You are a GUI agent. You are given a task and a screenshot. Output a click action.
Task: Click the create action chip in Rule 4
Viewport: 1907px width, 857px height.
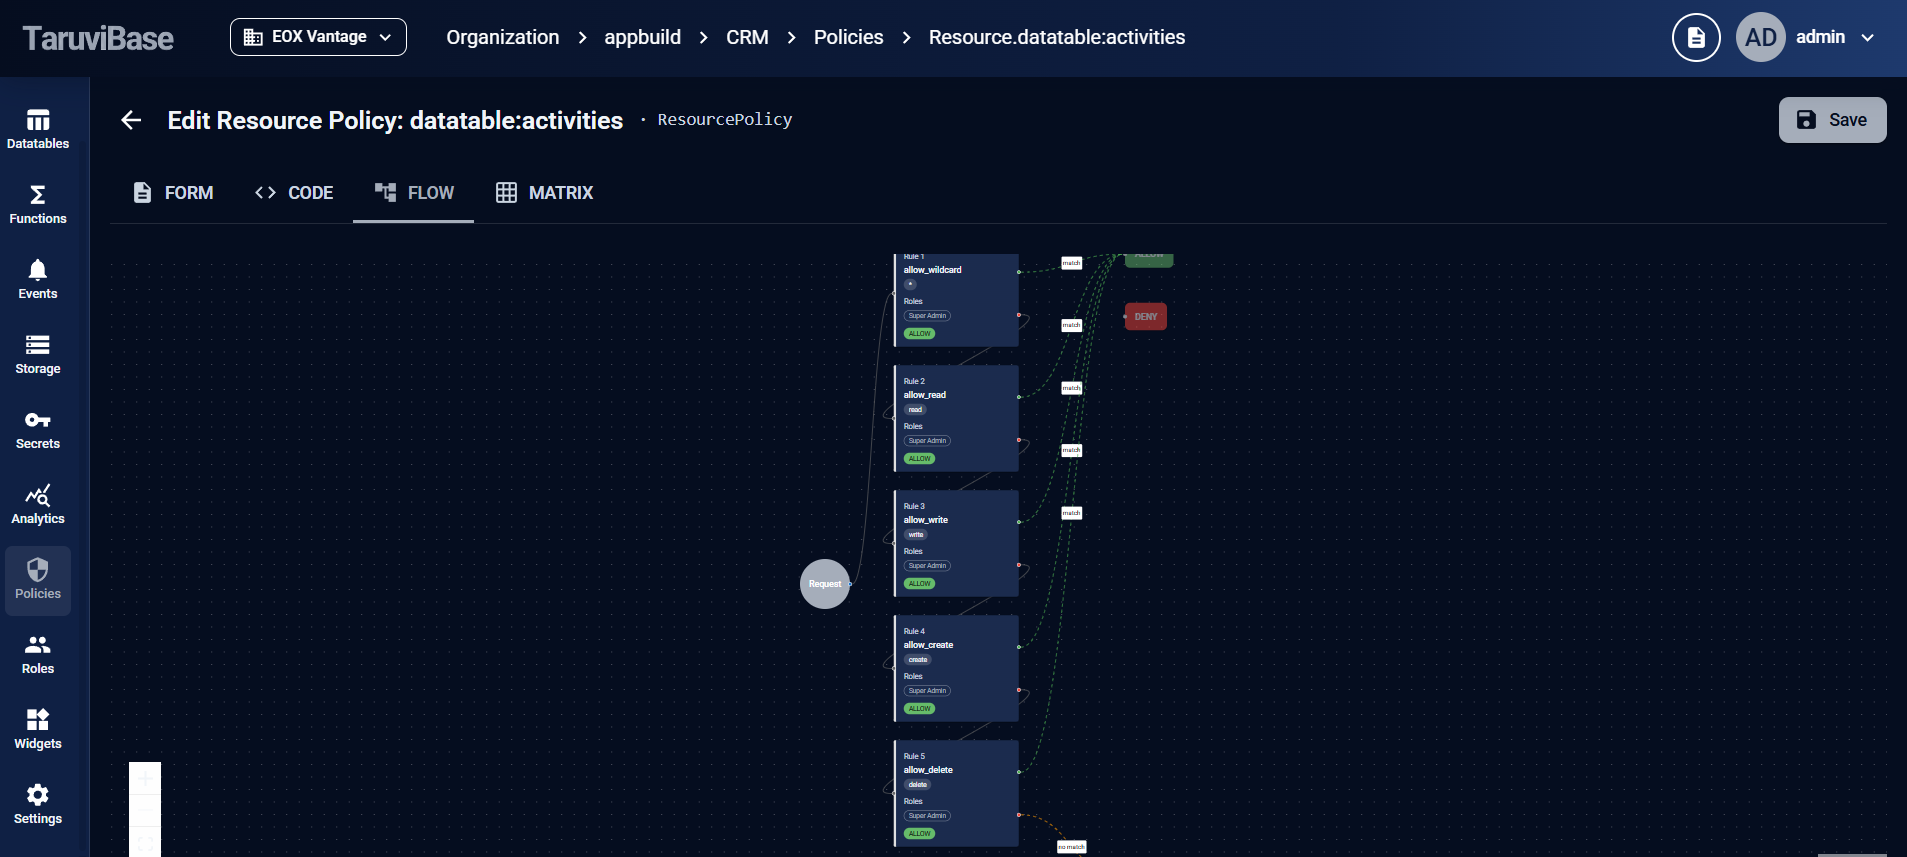(918, 660)
